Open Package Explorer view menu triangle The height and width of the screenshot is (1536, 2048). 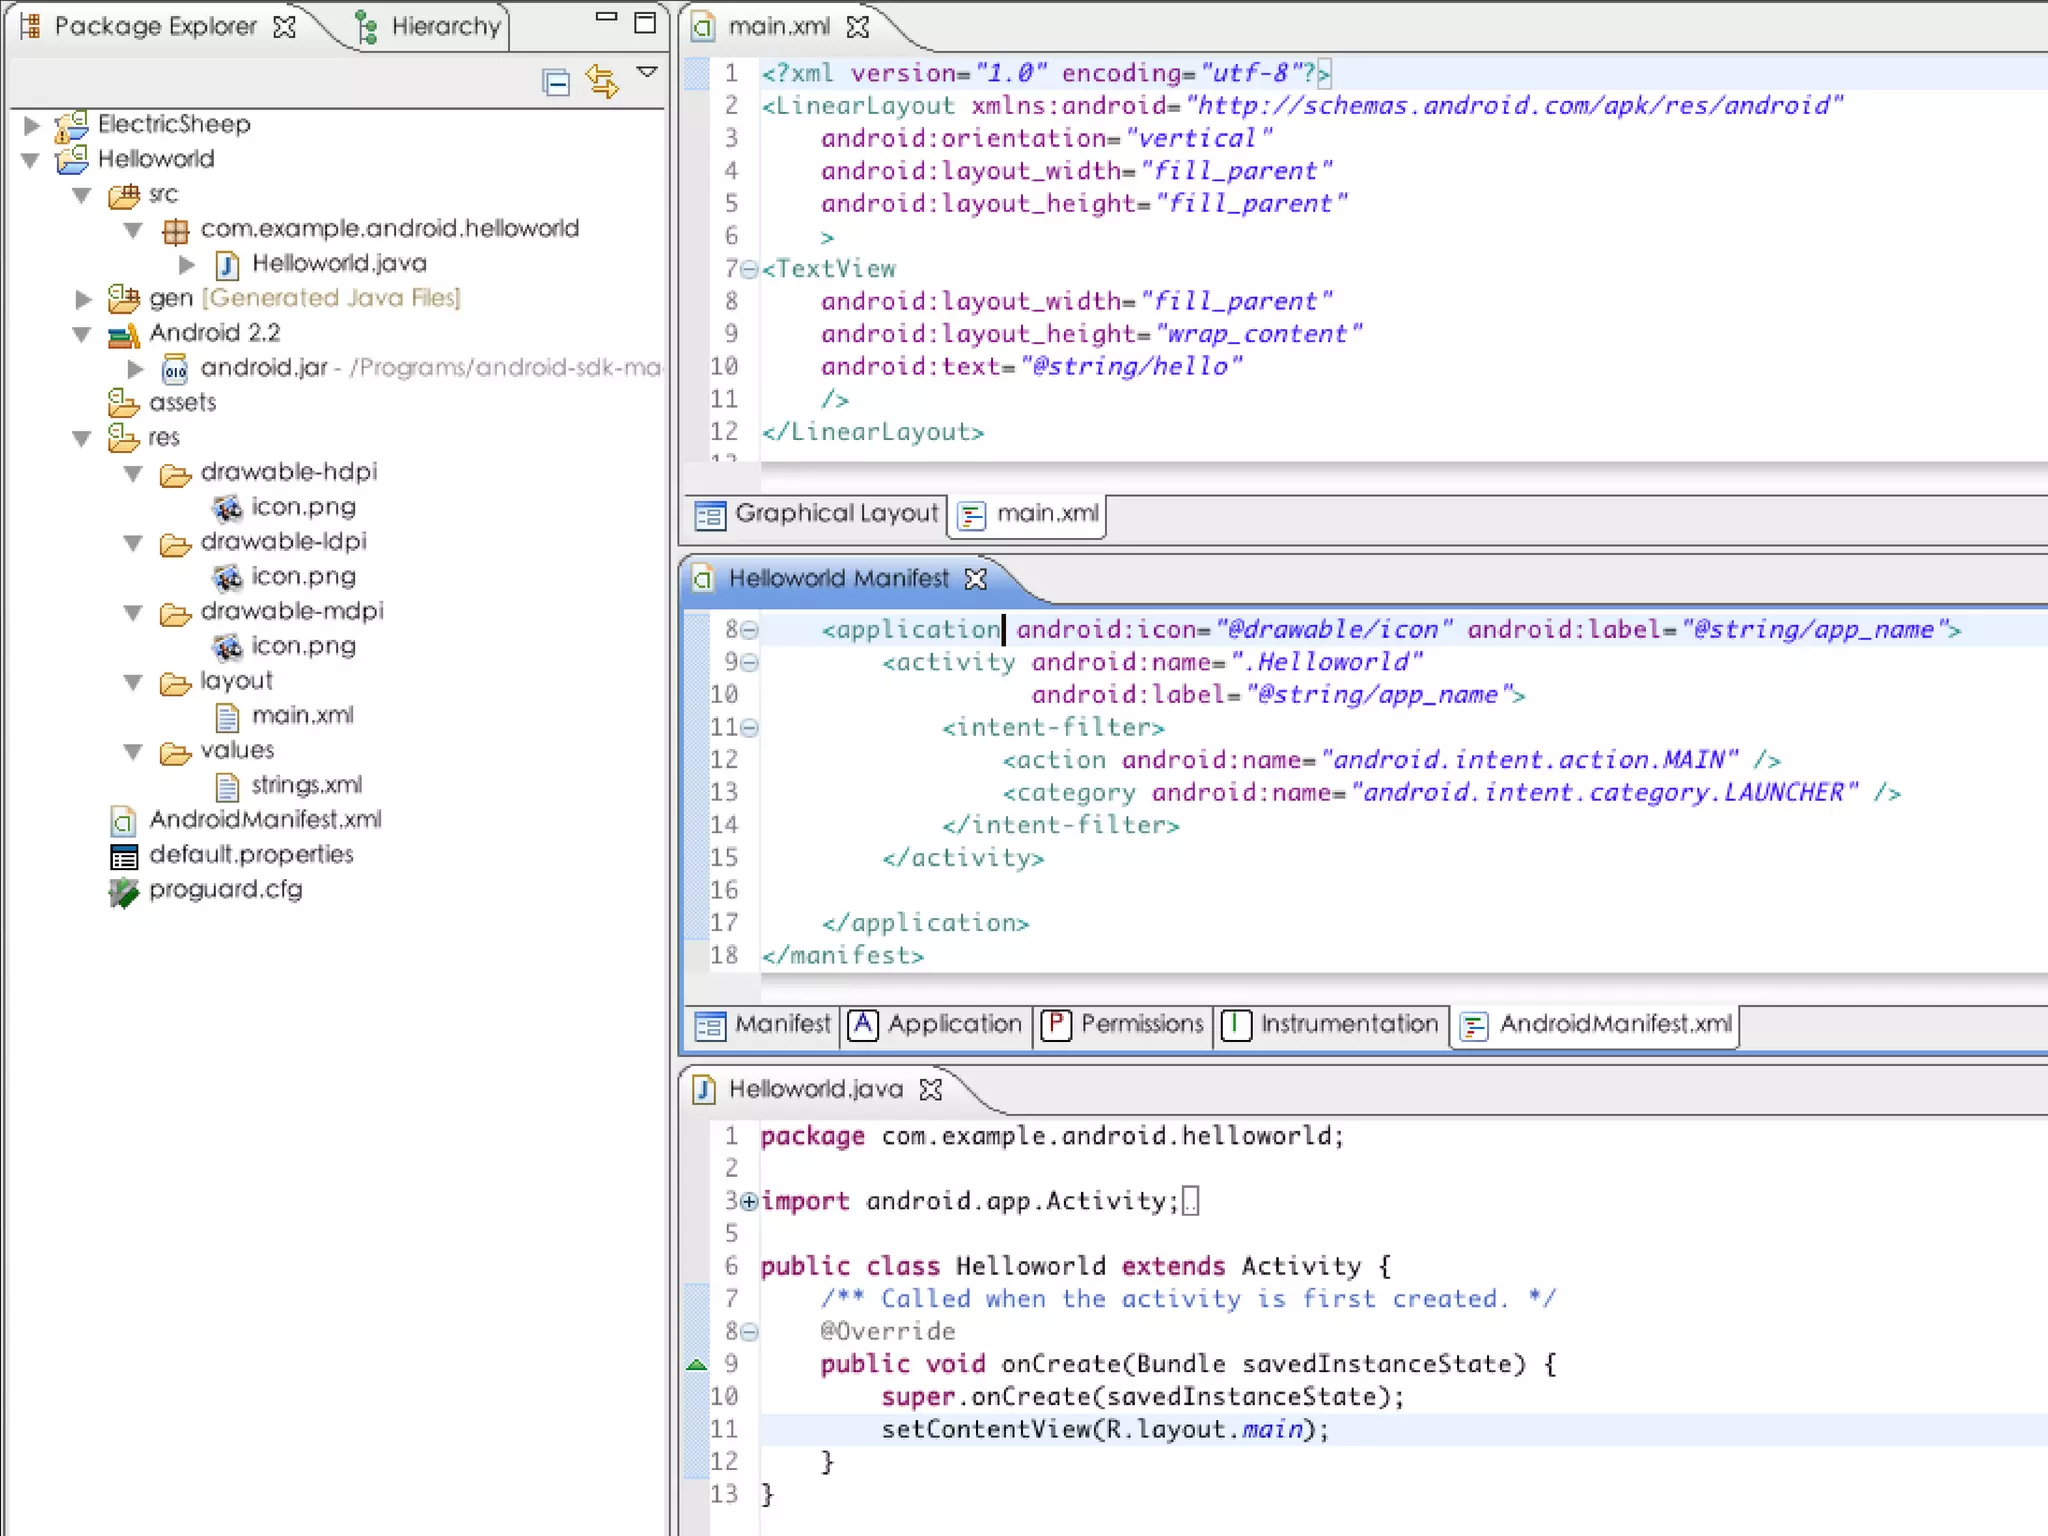point(647,72)
